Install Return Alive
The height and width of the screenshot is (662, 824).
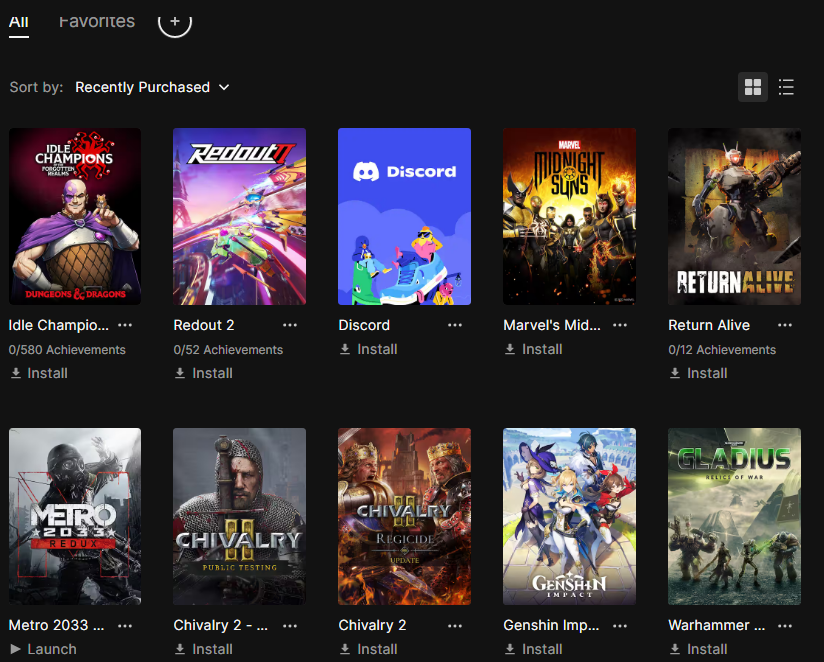699,374
